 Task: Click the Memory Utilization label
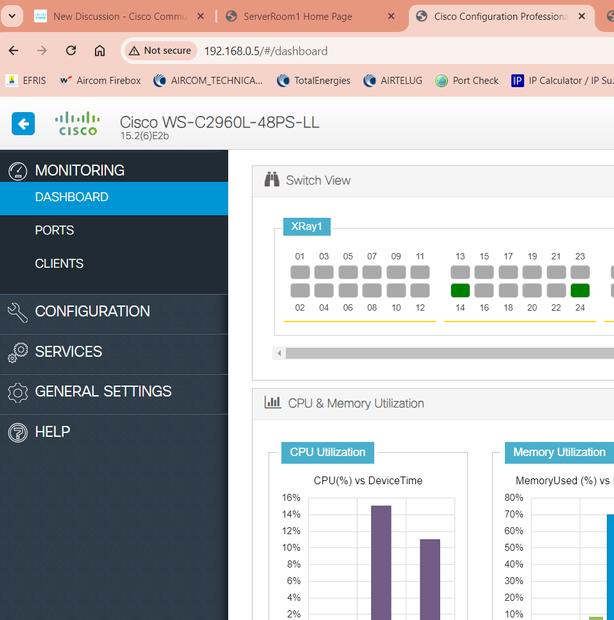coord(559,452)
